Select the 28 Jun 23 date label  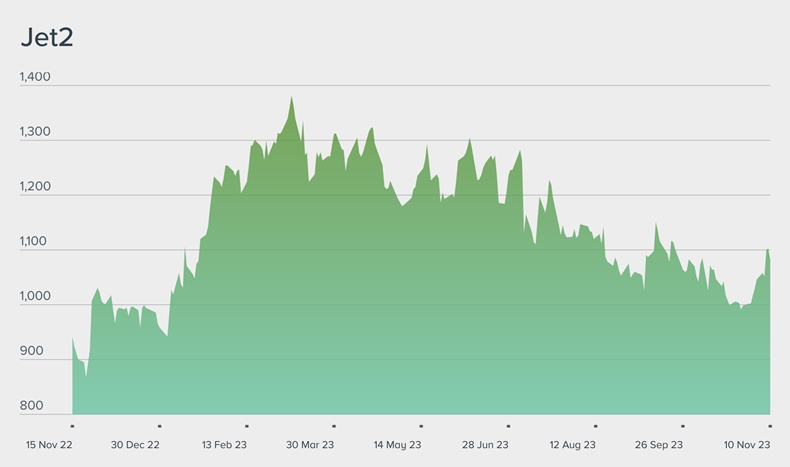(485, 445)
